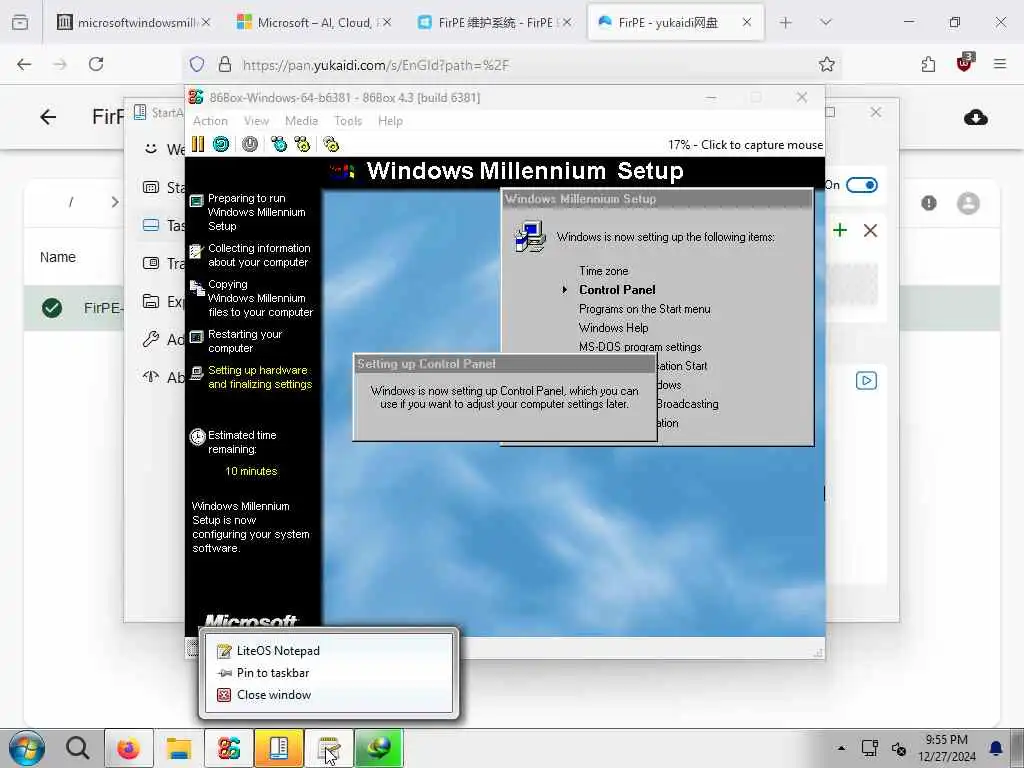The width and height of the screenshot is (1024, 768).
Task: Click the tracking protection shield icon
Action: 197,64
